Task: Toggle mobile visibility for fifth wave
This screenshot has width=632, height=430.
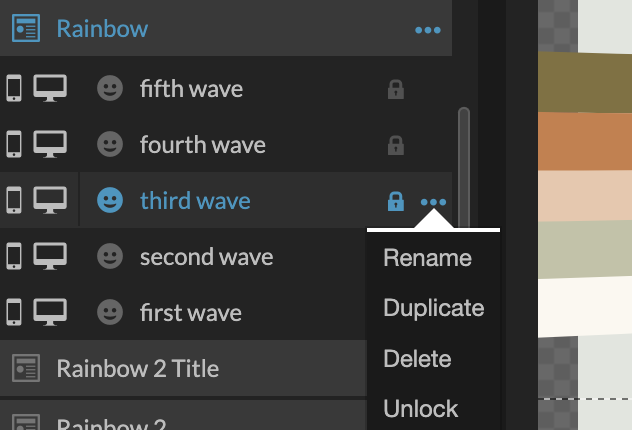Action: 14,88
